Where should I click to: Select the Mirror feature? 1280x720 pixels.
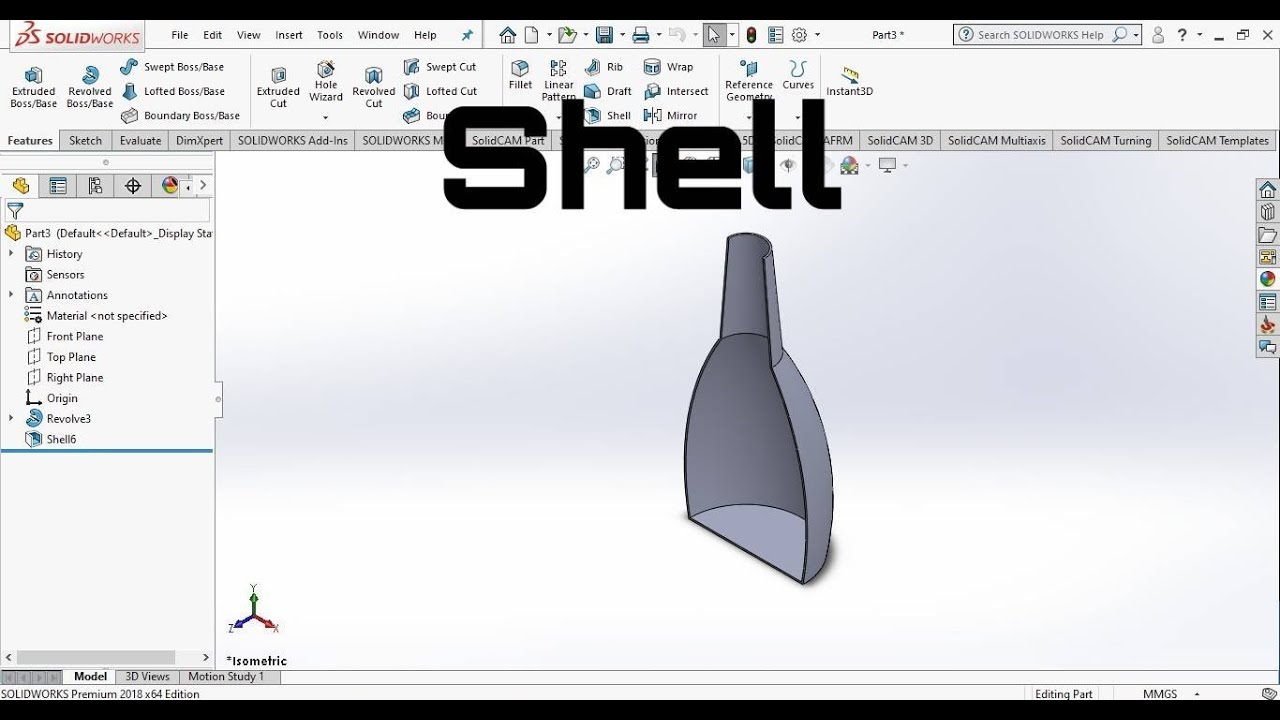(x=671, y=115)
